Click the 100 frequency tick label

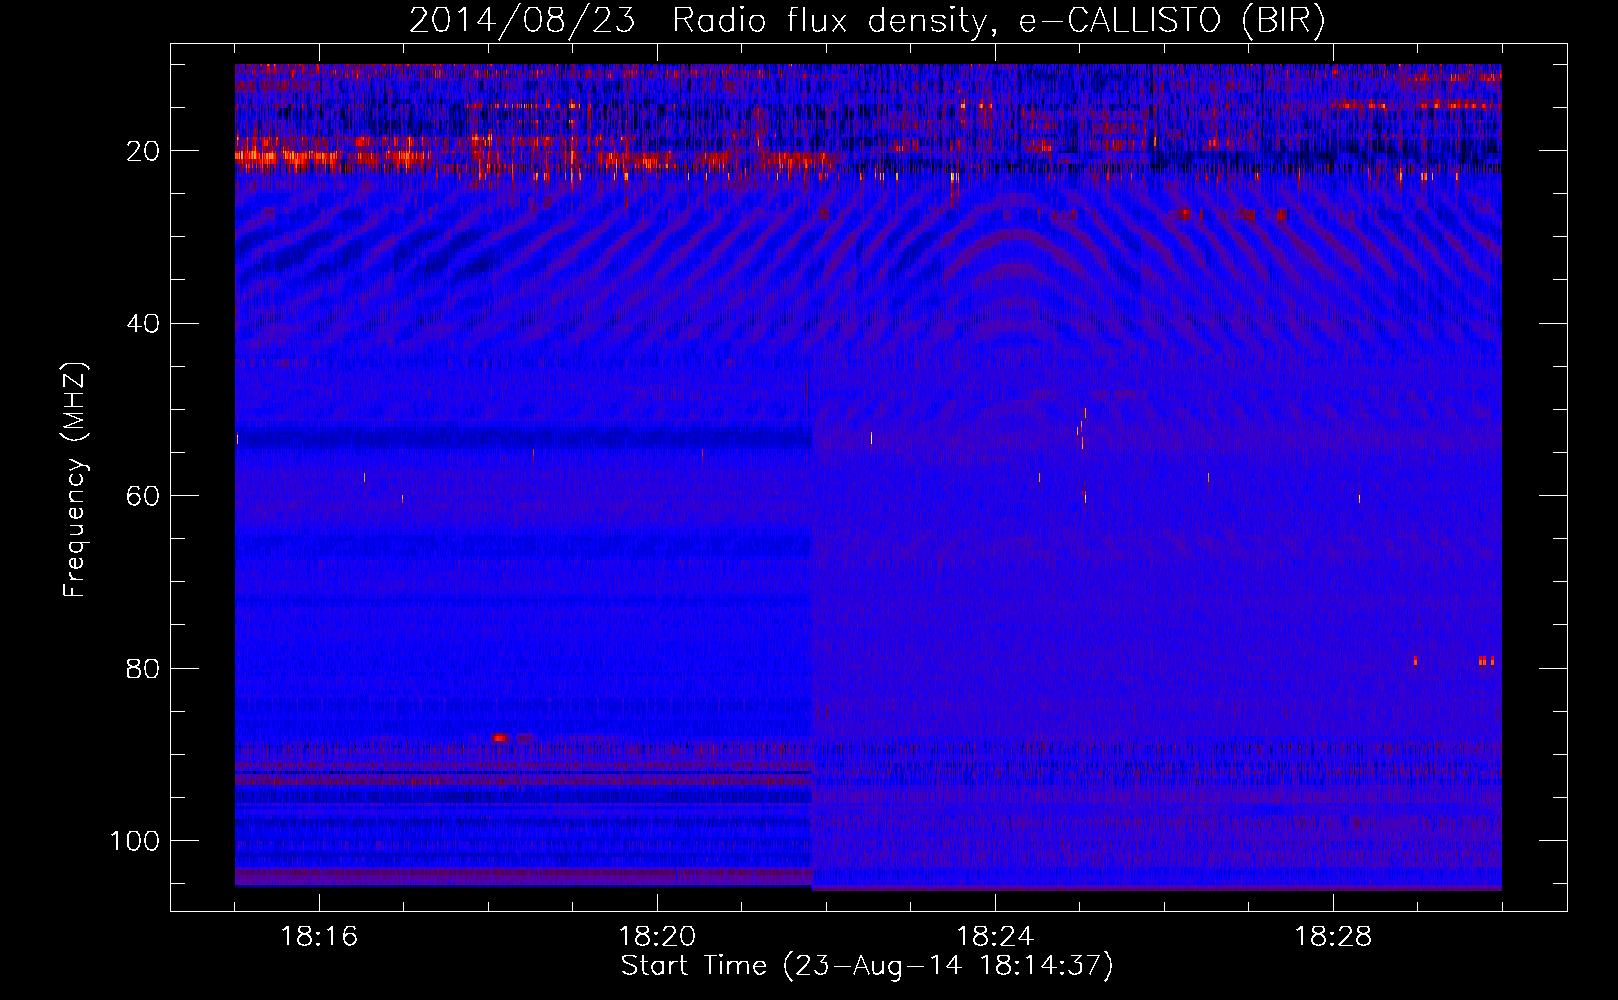[135, 841]
